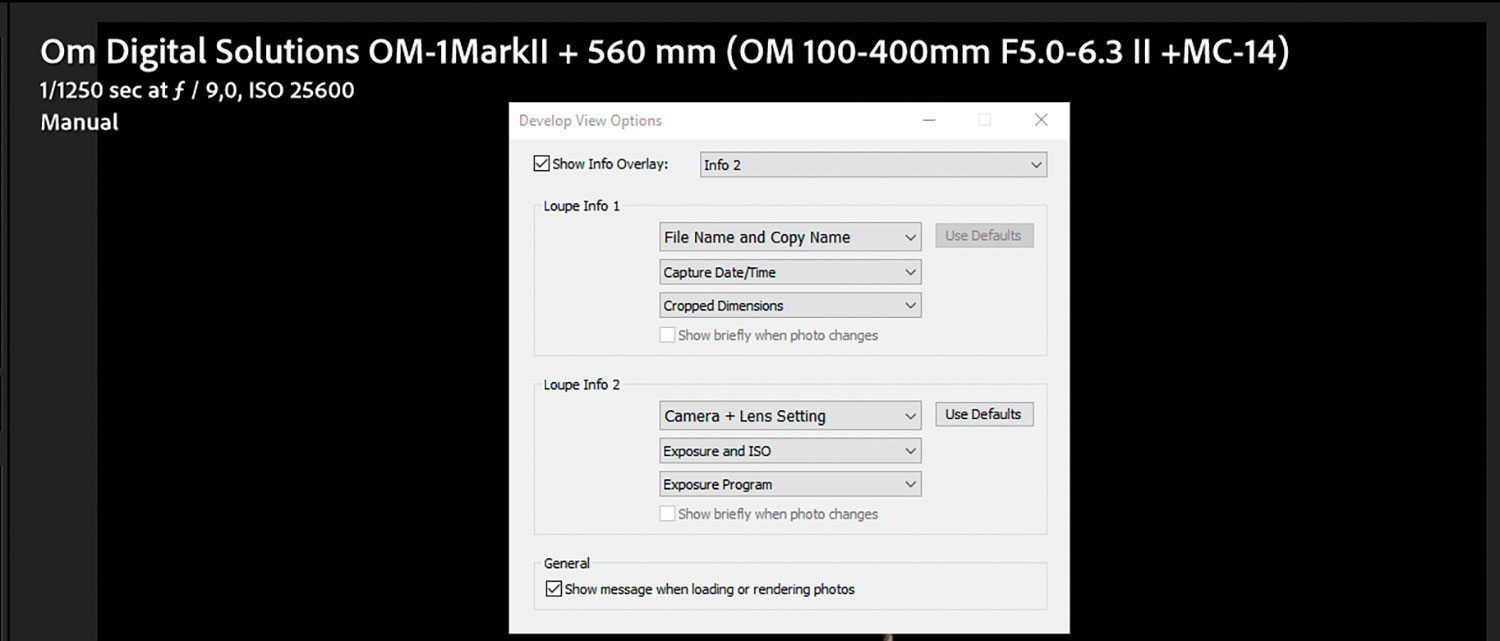The height and width of the screenshot is (641, 1500).
Task: Click the General group label
Action: click(x=567, y=563)
